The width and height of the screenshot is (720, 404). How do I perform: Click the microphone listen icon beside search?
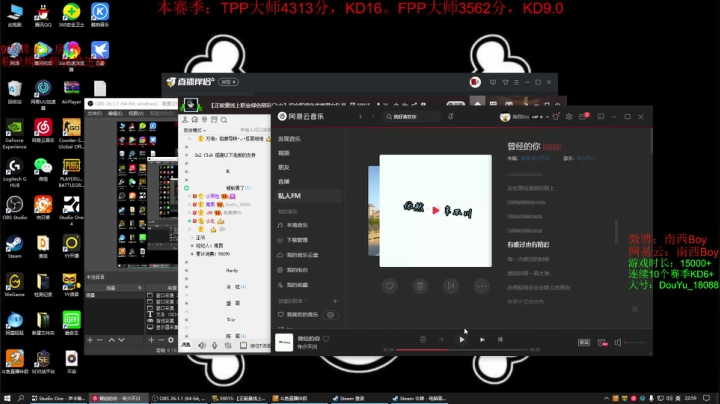click(x=451, y=117)
